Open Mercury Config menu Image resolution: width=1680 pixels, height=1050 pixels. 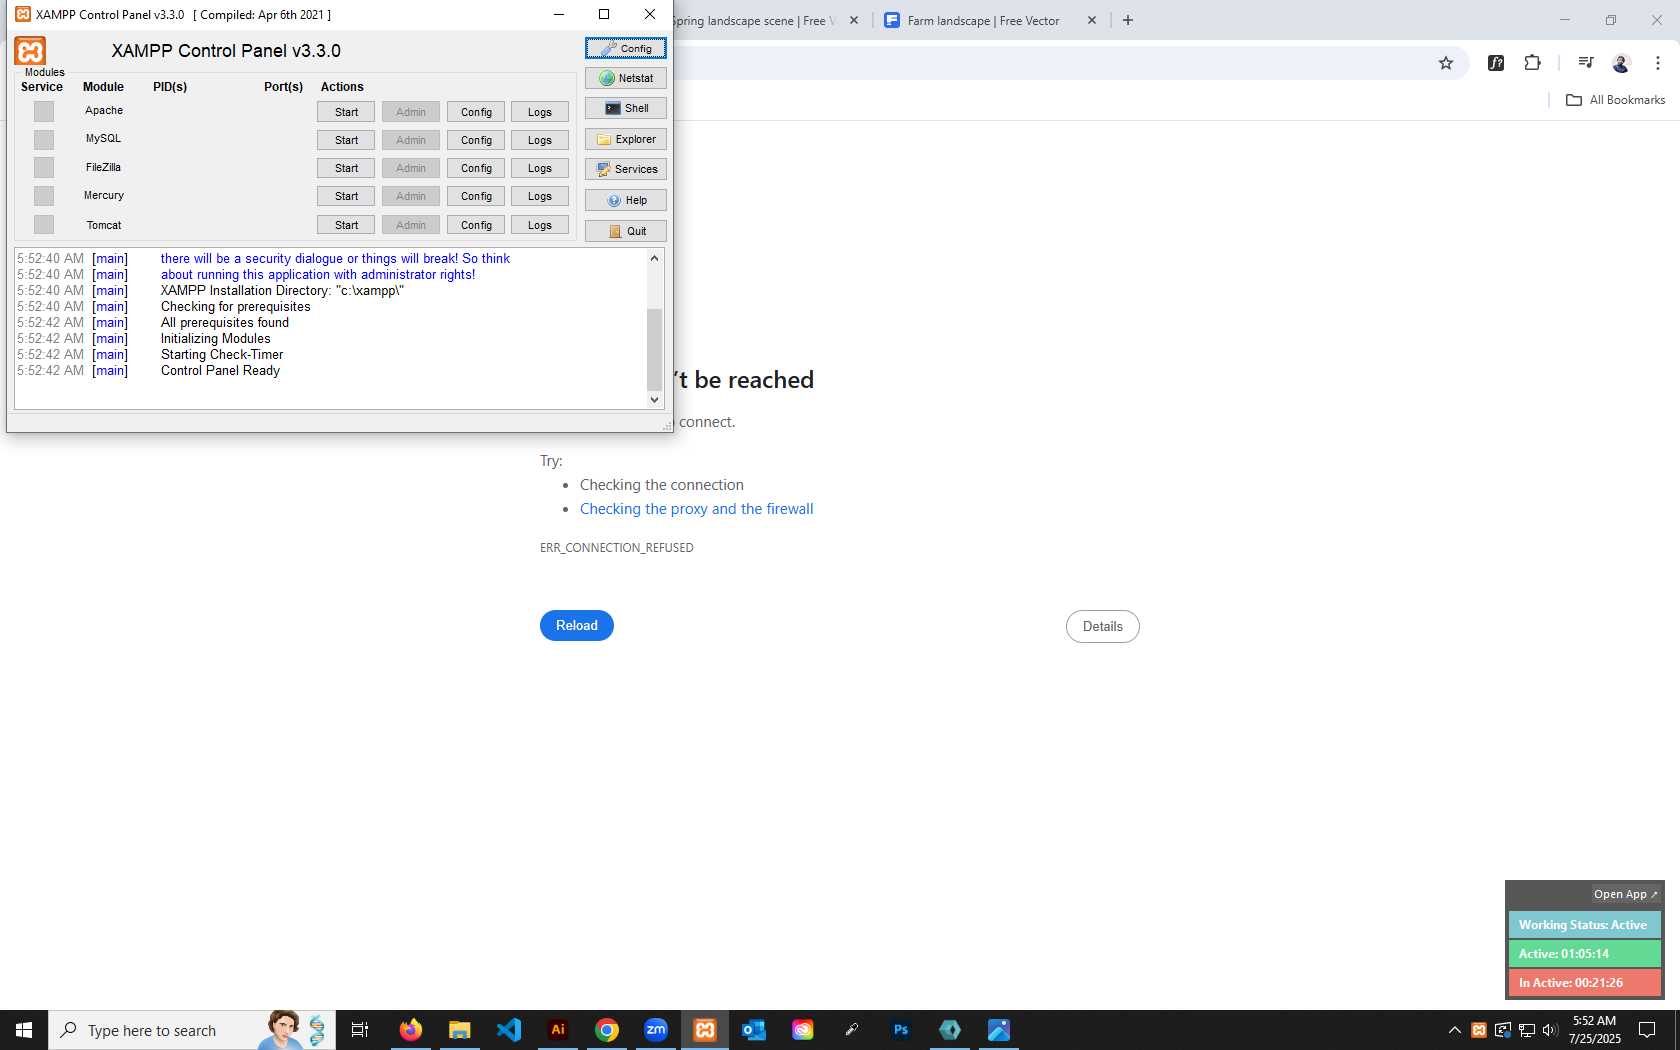pyautogui.click(x=476, y=196)
